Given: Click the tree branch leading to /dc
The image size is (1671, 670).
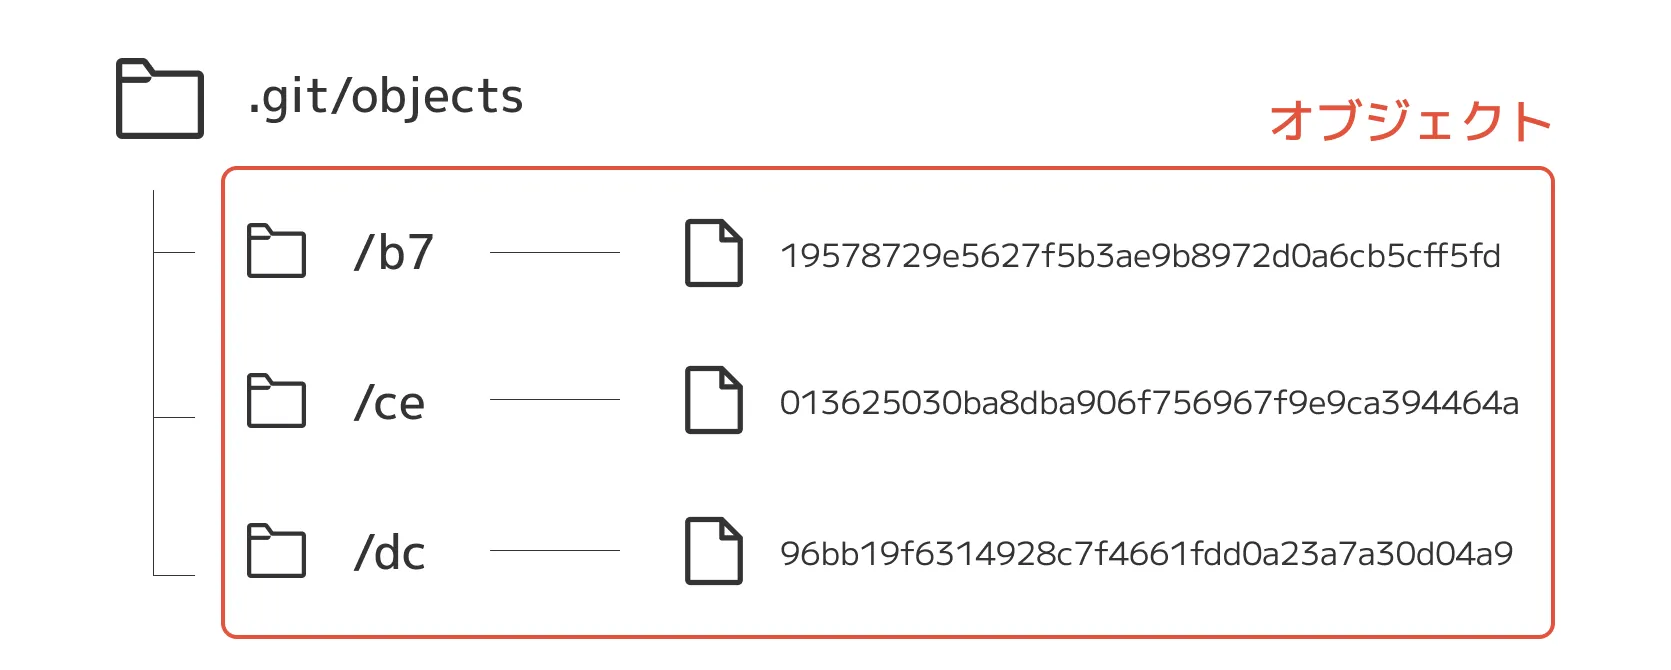Looking at the screenshot, I should [174, 575].
